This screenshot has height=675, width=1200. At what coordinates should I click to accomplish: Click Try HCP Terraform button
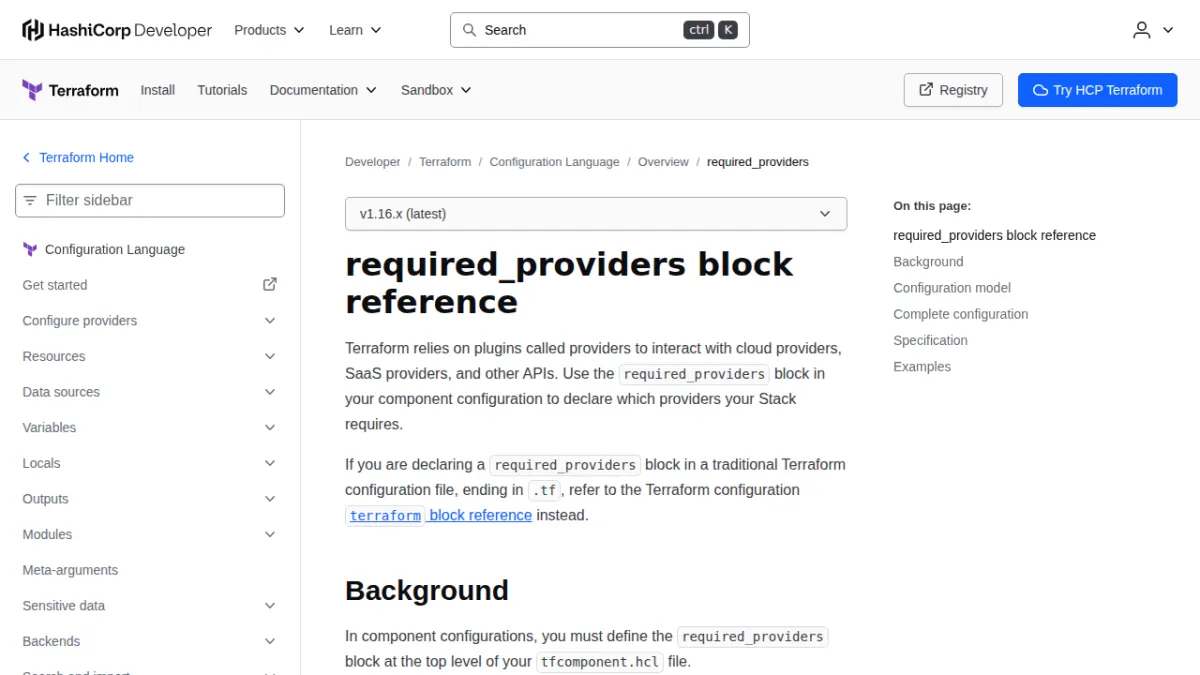tap(1098, 90)
